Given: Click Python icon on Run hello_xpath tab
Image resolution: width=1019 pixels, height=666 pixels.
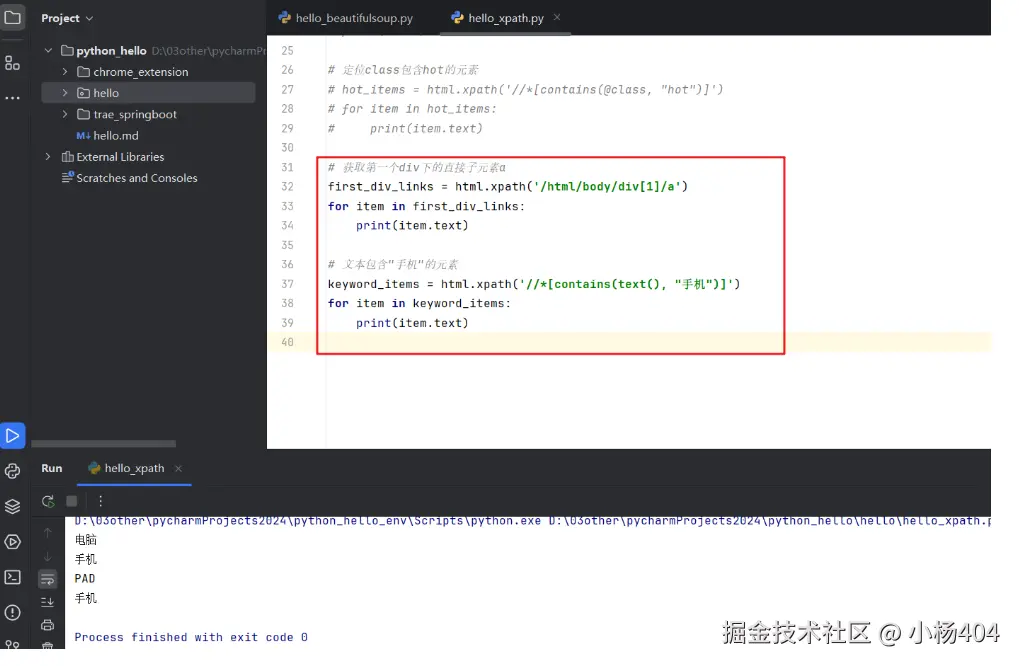Looking at the screenshot, I should pyautogui.click(x=94, y=468).
